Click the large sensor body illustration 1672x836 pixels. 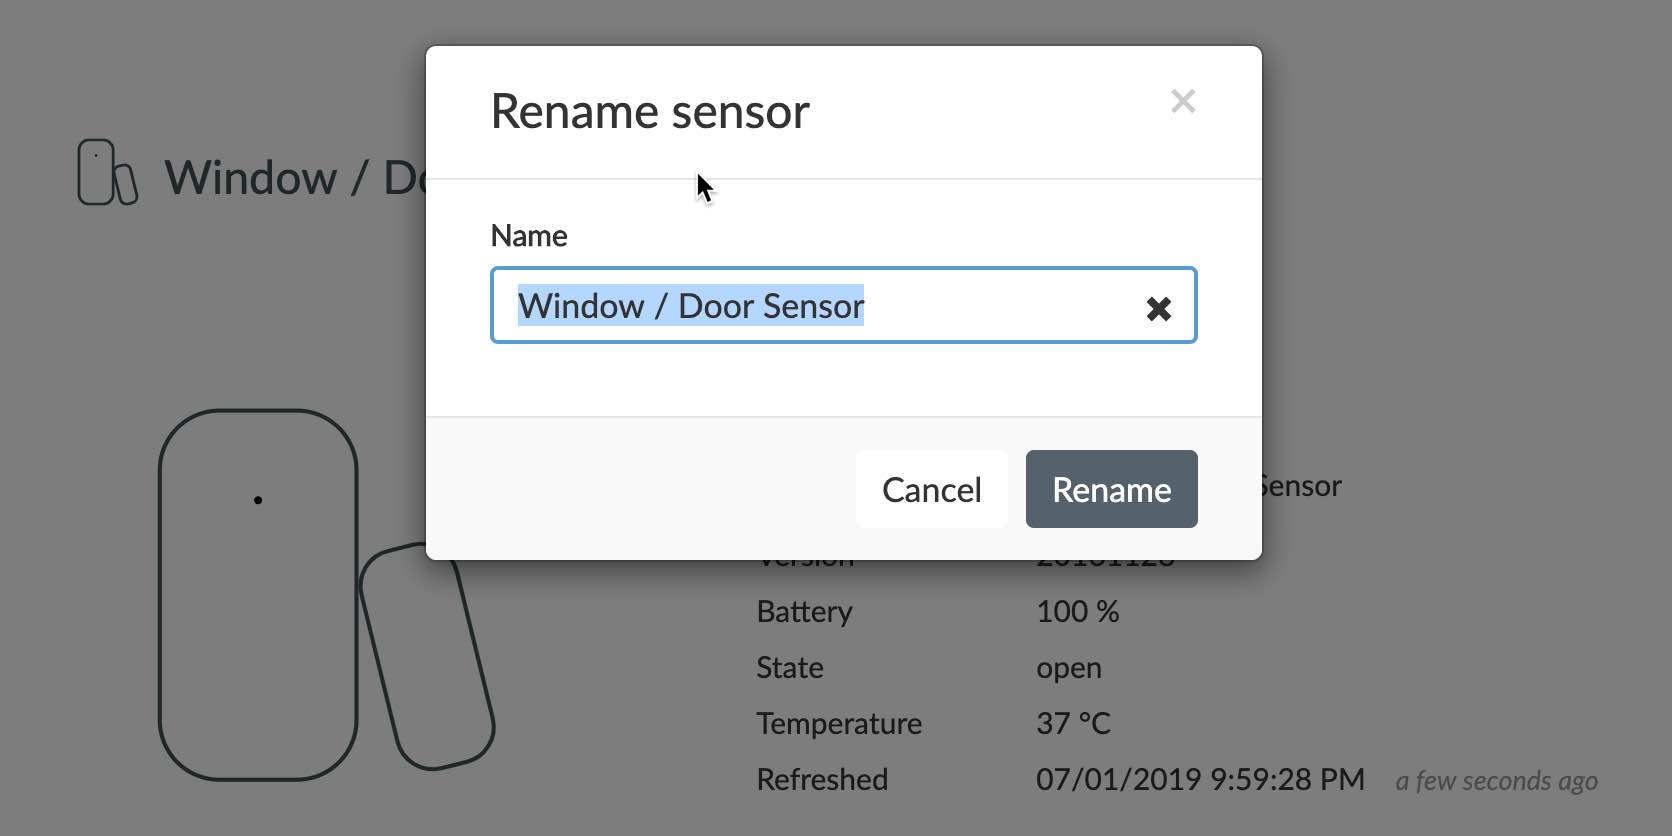(258, 594)
